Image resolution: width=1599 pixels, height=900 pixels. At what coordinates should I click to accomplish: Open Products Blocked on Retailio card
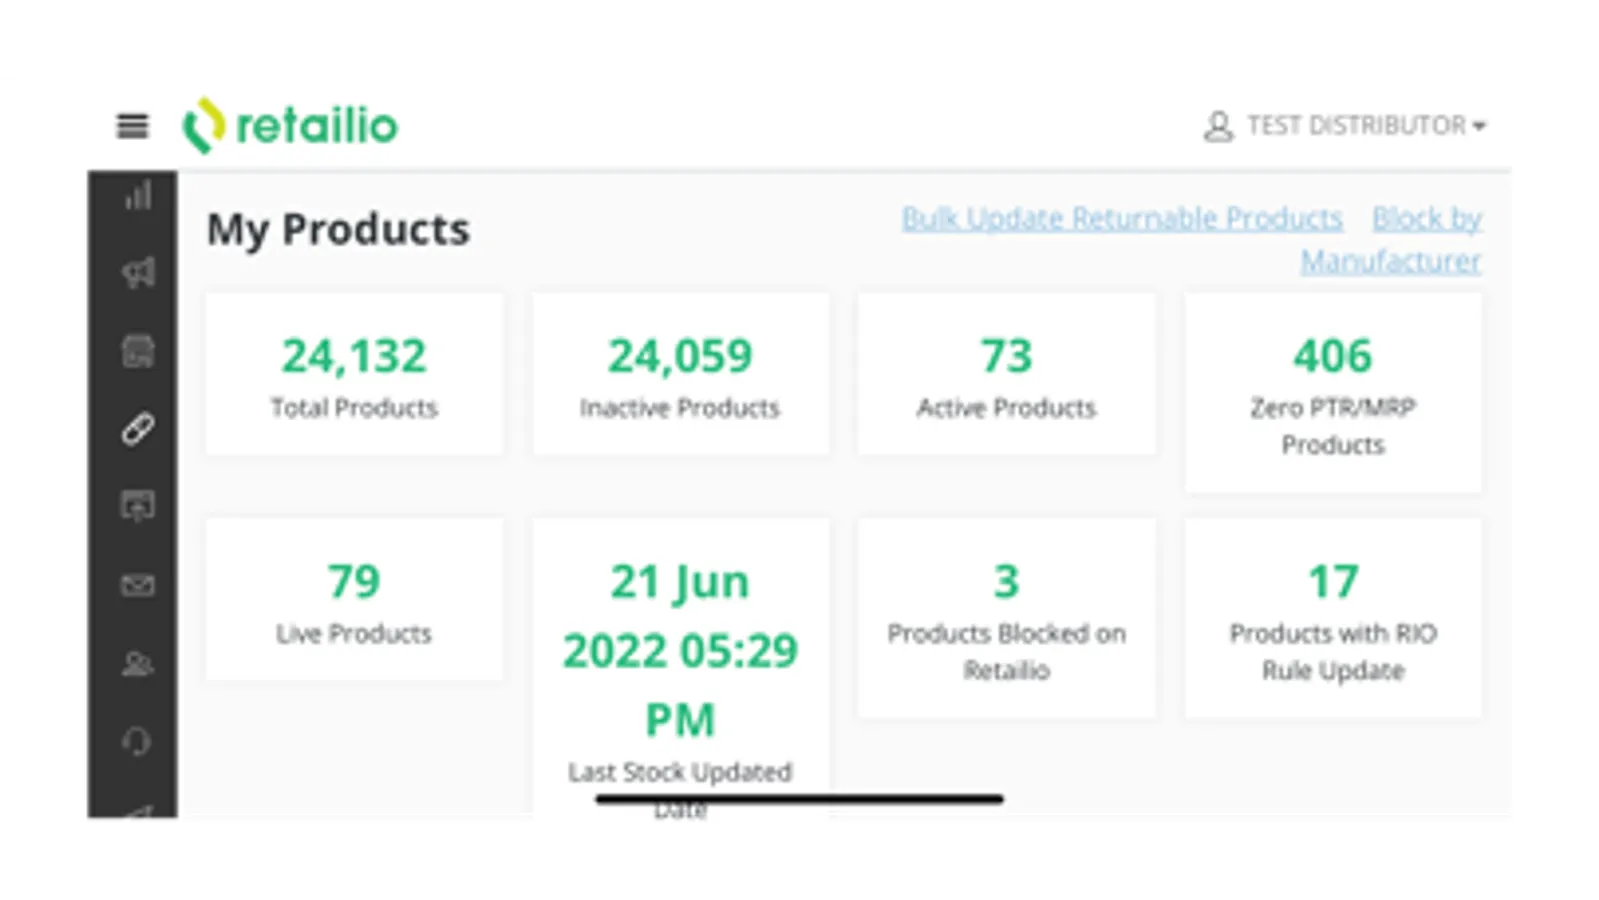point(1006,618)
